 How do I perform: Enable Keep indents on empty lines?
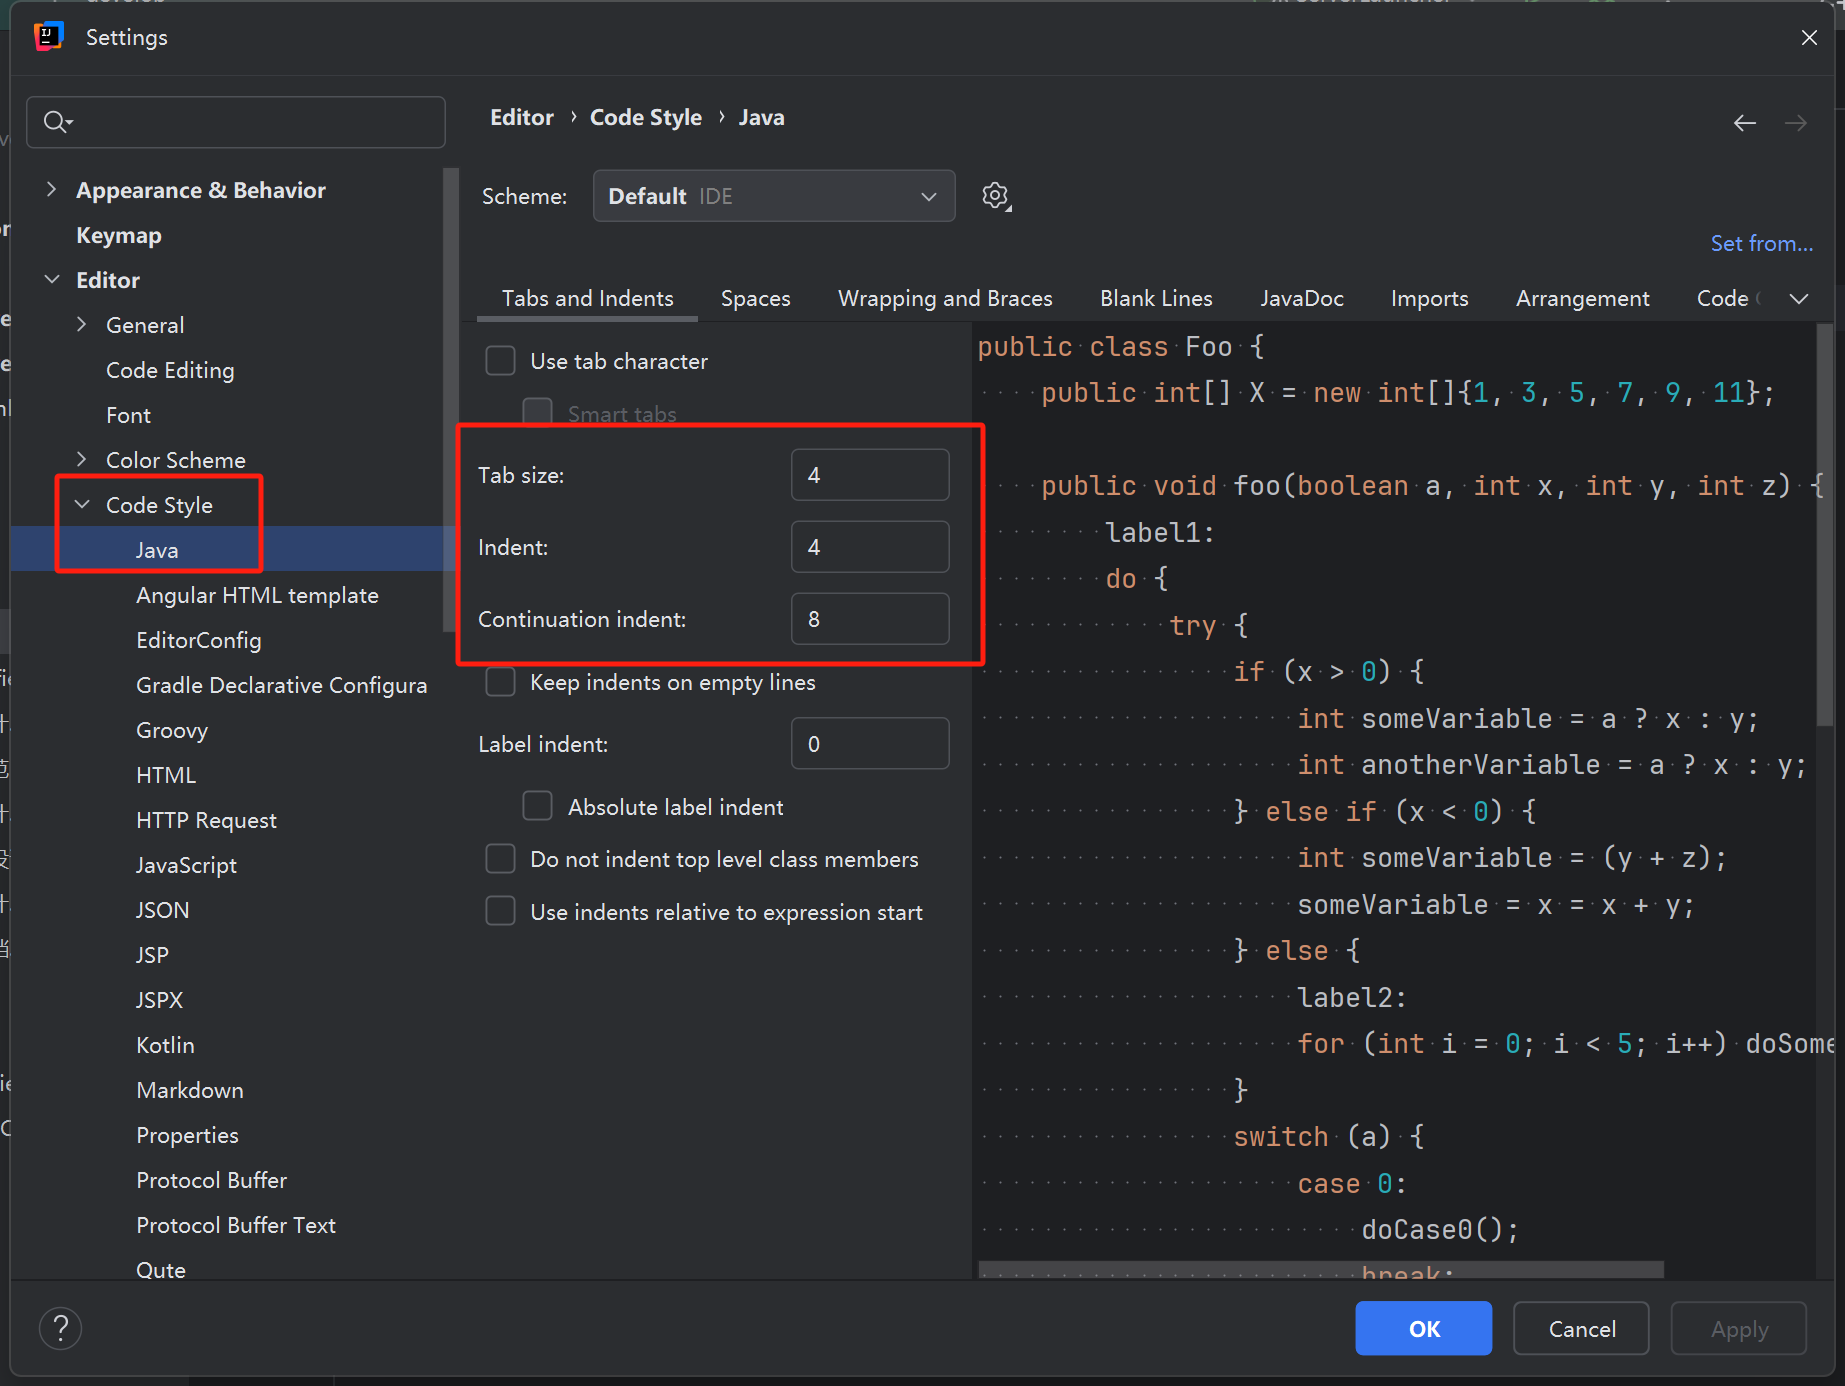[500, 682]
